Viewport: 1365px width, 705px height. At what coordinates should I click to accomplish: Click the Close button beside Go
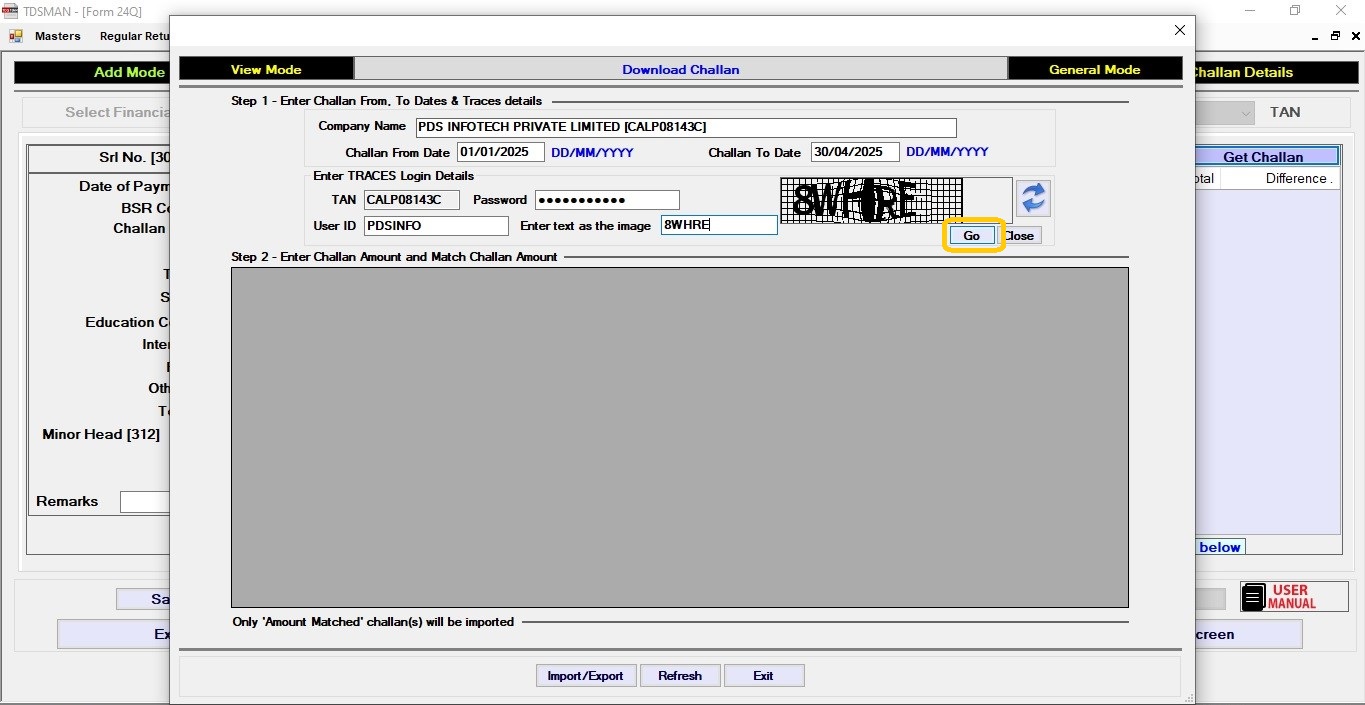(x=1020, y=236)
